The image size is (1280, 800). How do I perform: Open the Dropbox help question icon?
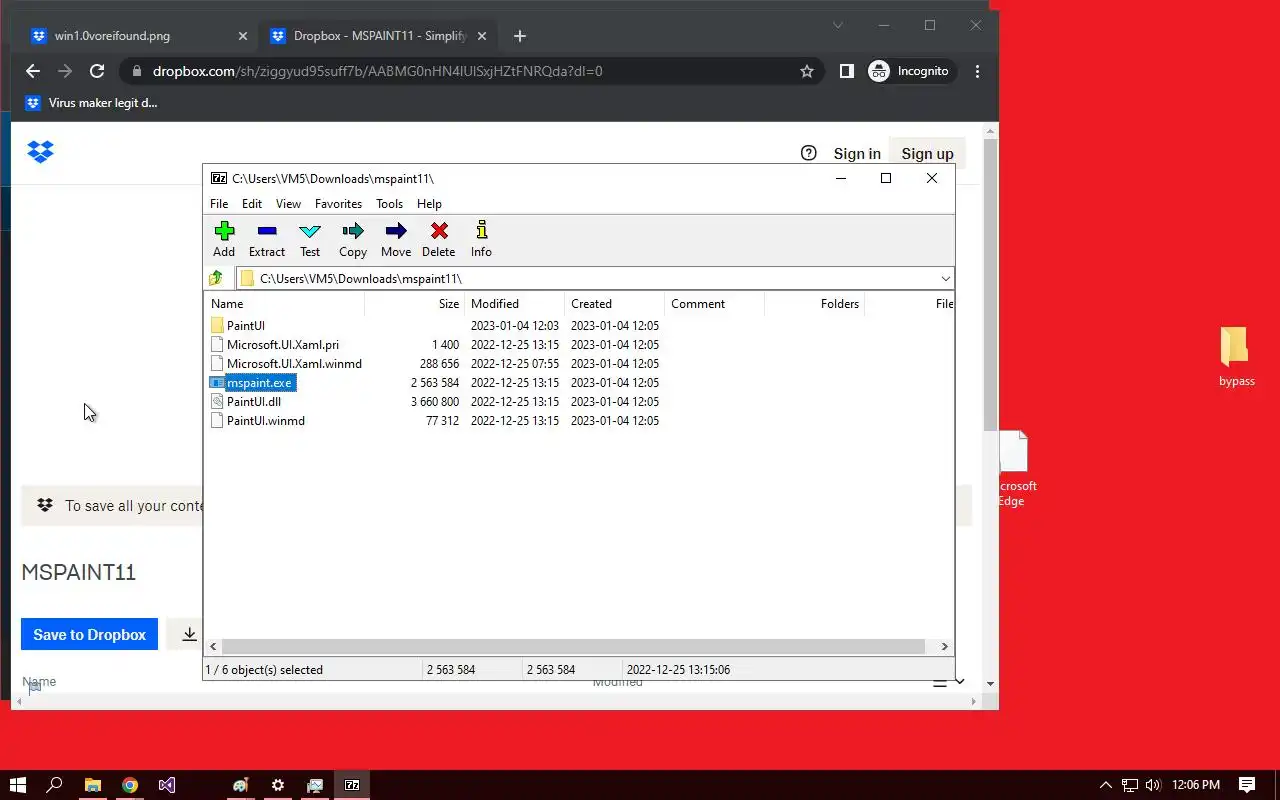(x=809, y=153)
